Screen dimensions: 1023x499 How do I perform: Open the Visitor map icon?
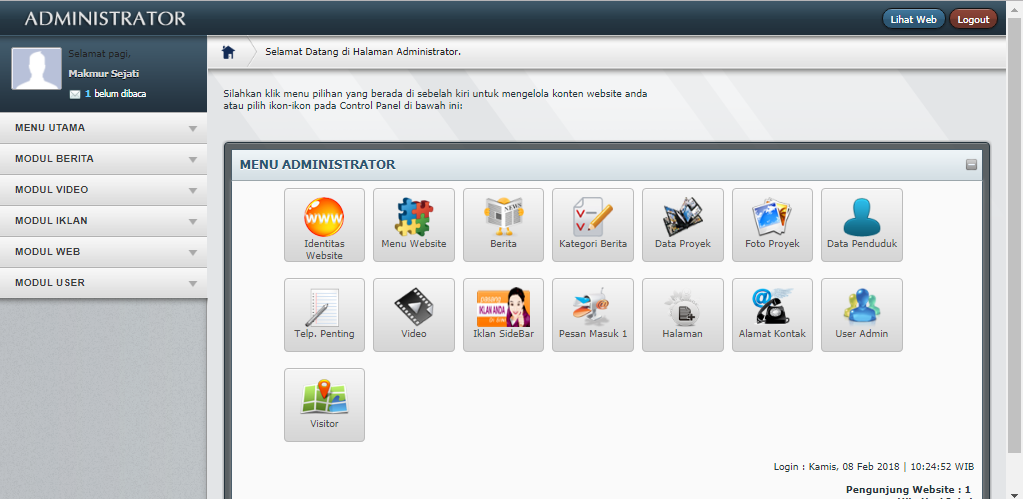[324, 404]
